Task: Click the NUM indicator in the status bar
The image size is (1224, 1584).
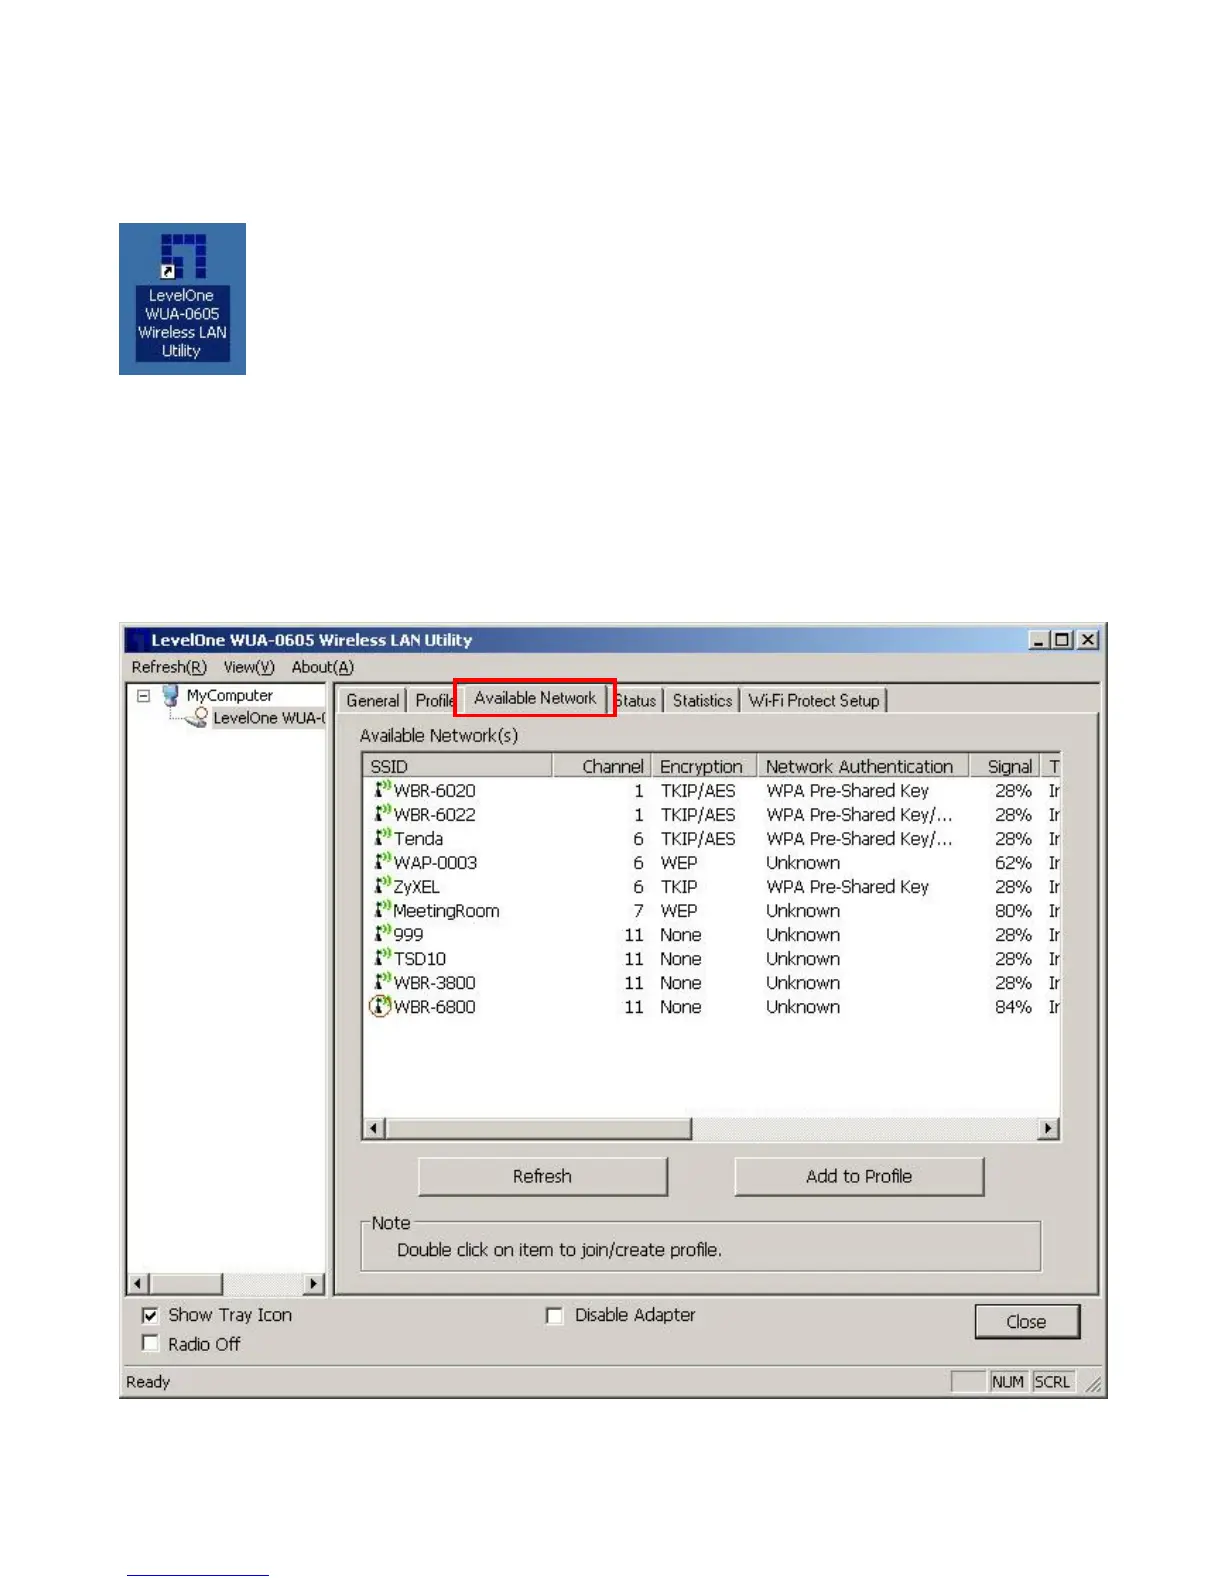Action: tap(1008, 1381)
